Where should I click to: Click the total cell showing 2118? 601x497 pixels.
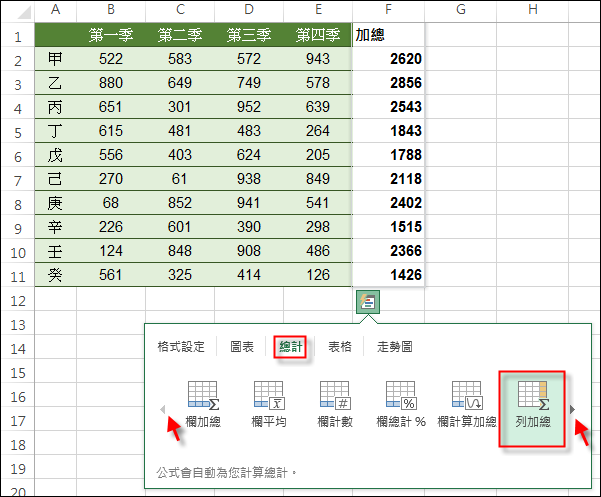388,179
